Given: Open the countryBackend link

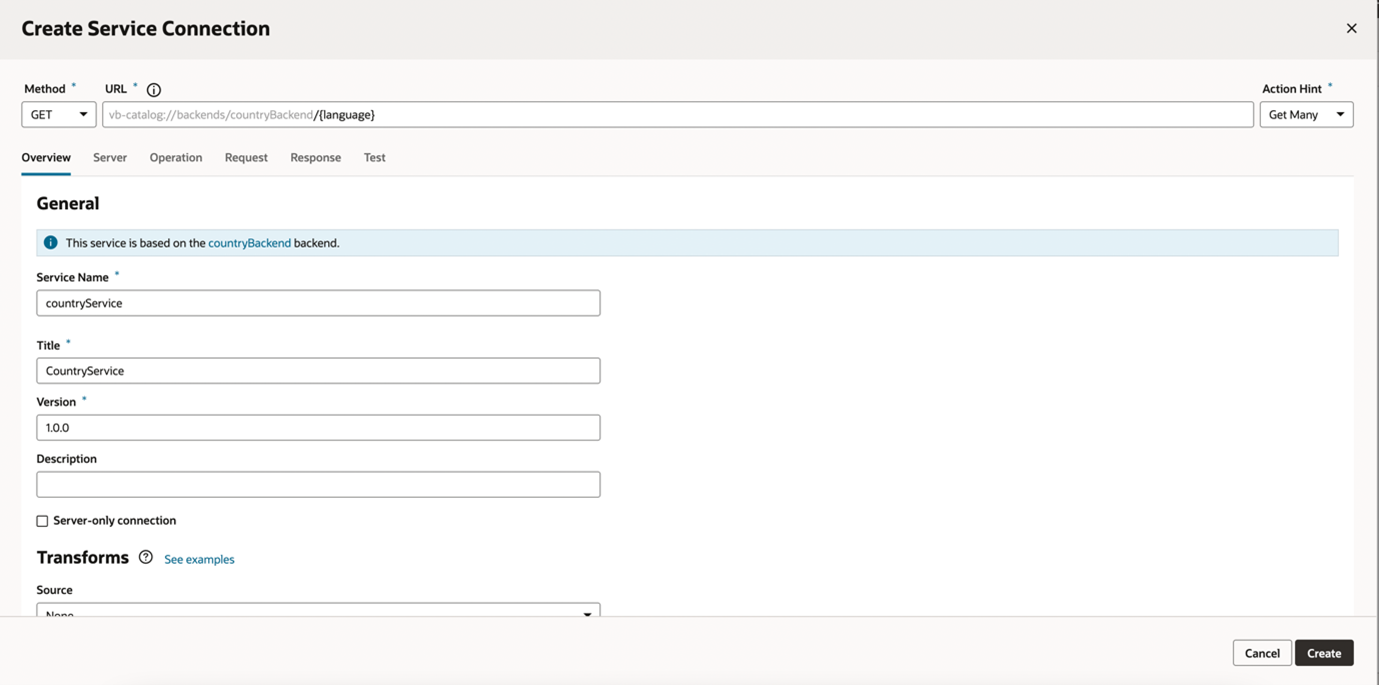Looking at the screenshot, I should point(250,242).
